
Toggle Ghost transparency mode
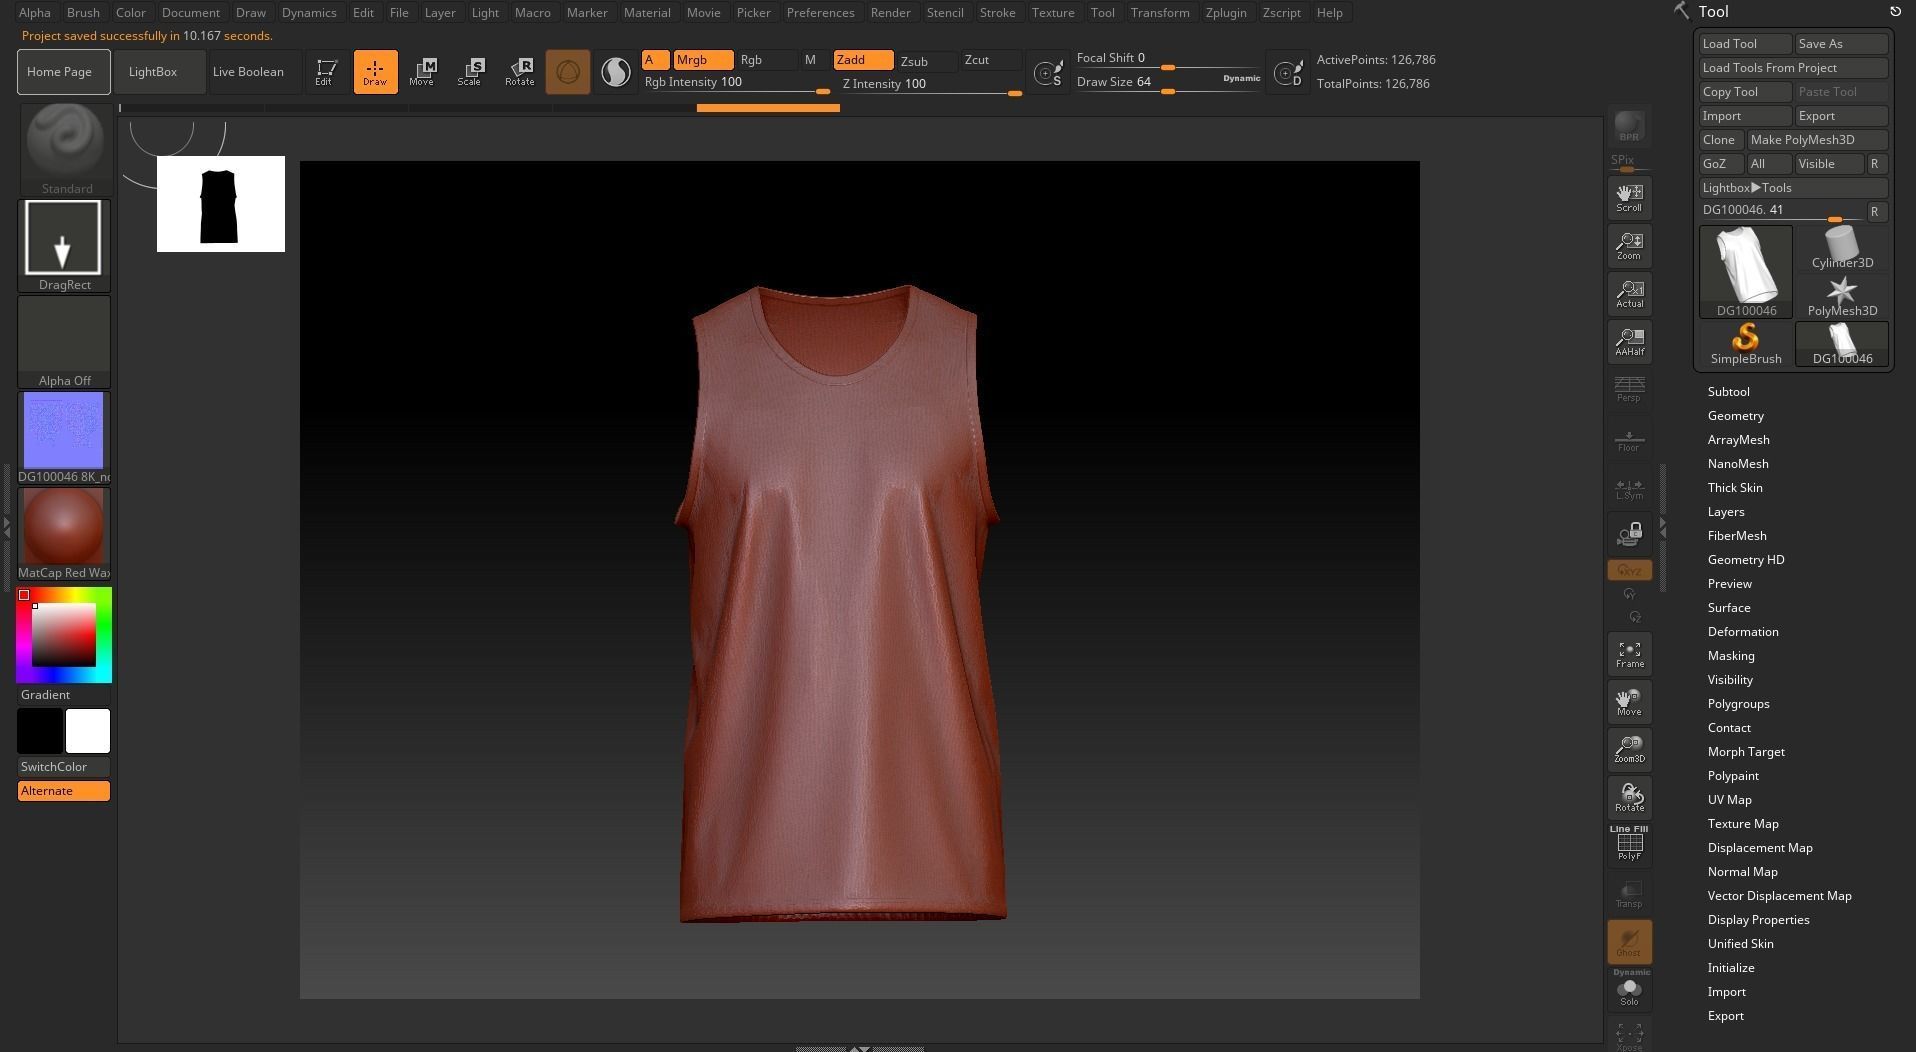click(1629, 942)
